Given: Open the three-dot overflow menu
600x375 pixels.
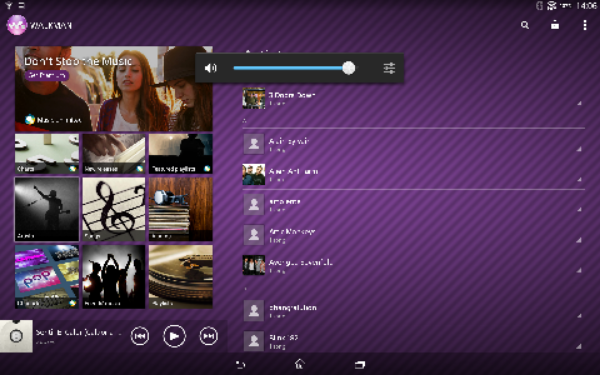Looking at the screenshot, I should coord(585,25).
